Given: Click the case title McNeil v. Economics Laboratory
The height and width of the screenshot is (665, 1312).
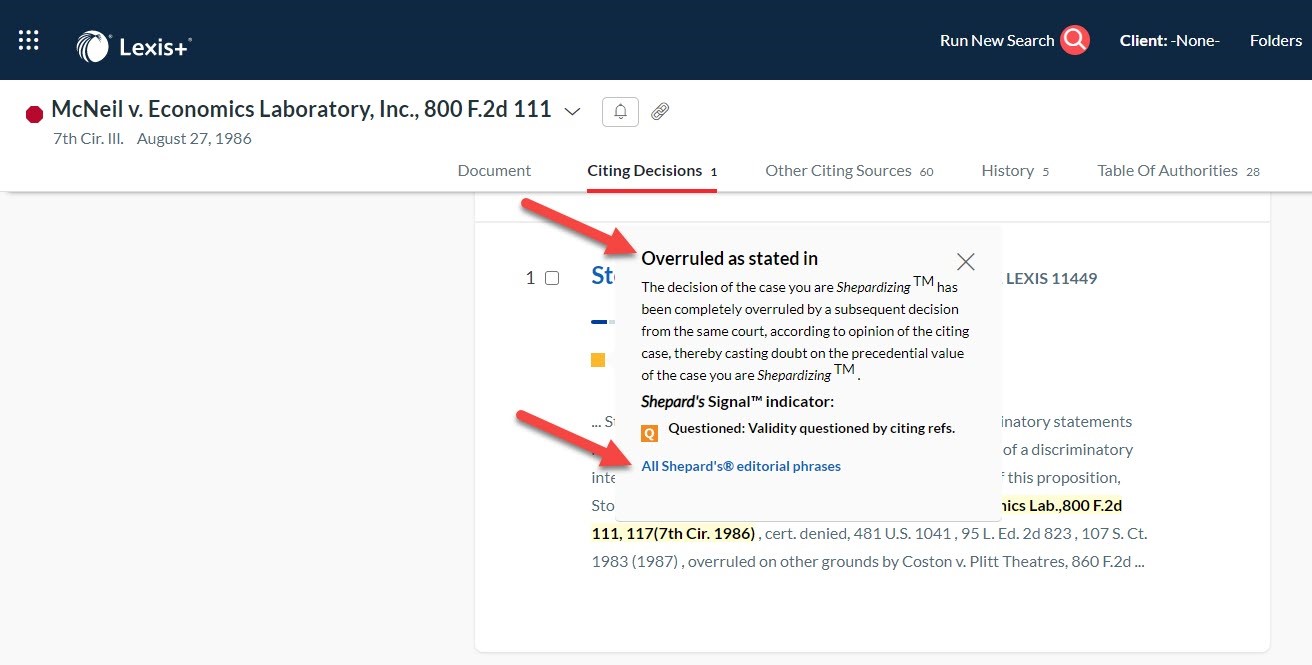Looking at the screenshot, I should (x=301, y=109).
